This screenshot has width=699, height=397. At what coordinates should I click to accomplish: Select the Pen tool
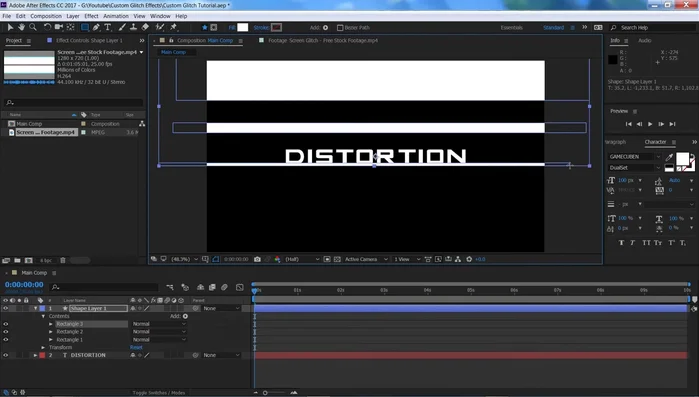pos(96,27)
